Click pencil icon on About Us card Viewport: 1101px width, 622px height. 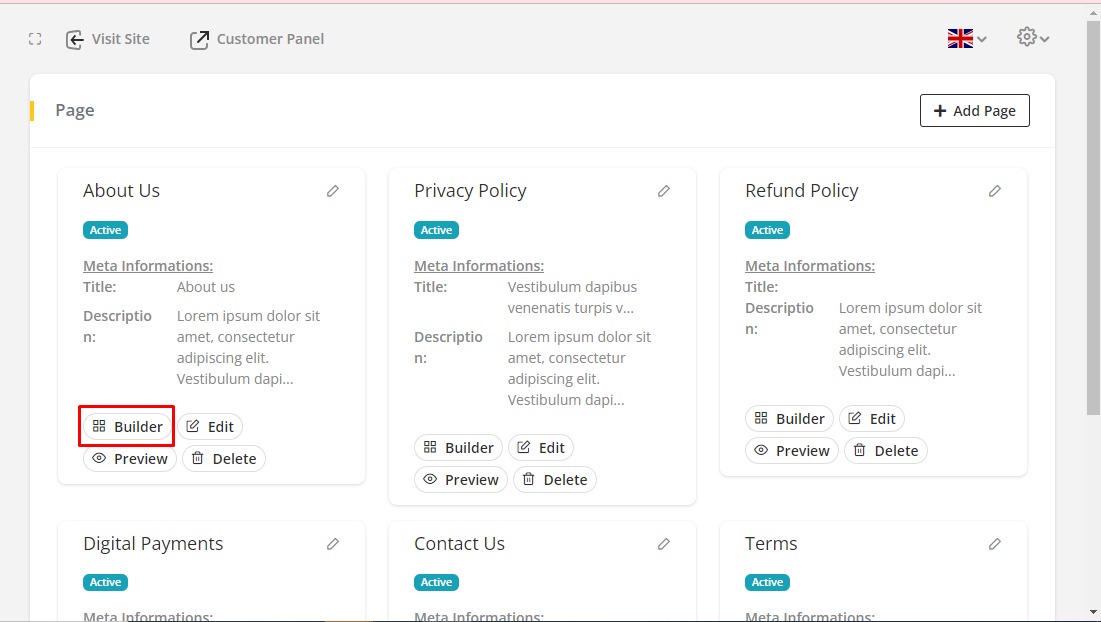[333, 191]
